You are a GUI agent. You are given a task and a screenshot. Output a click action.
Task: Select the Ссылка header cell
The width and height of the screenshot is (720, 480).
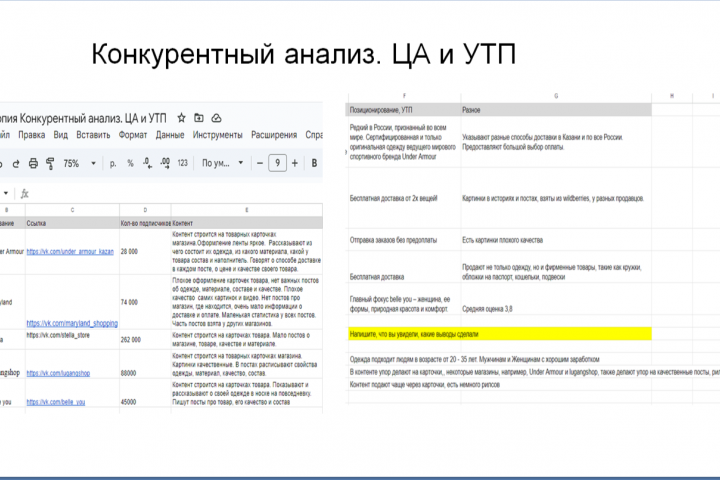coord(73,223)
